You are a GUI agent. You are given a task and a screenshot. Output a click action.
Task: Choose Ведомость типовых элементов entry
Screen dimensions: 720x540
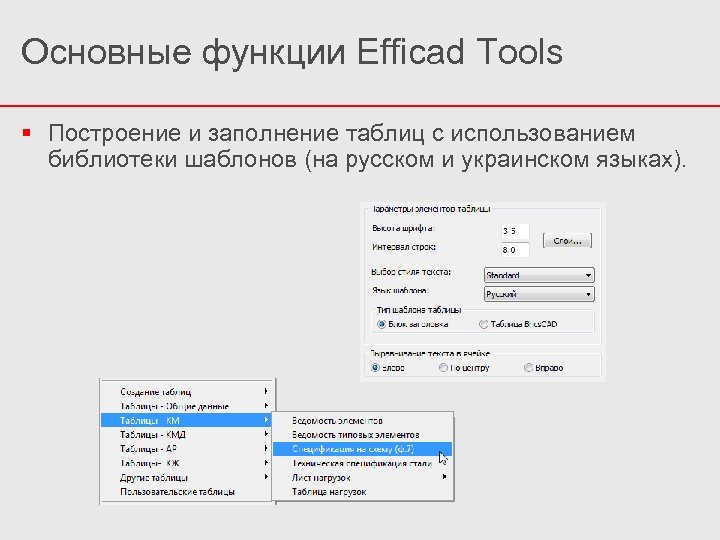(x=363, y=434)
